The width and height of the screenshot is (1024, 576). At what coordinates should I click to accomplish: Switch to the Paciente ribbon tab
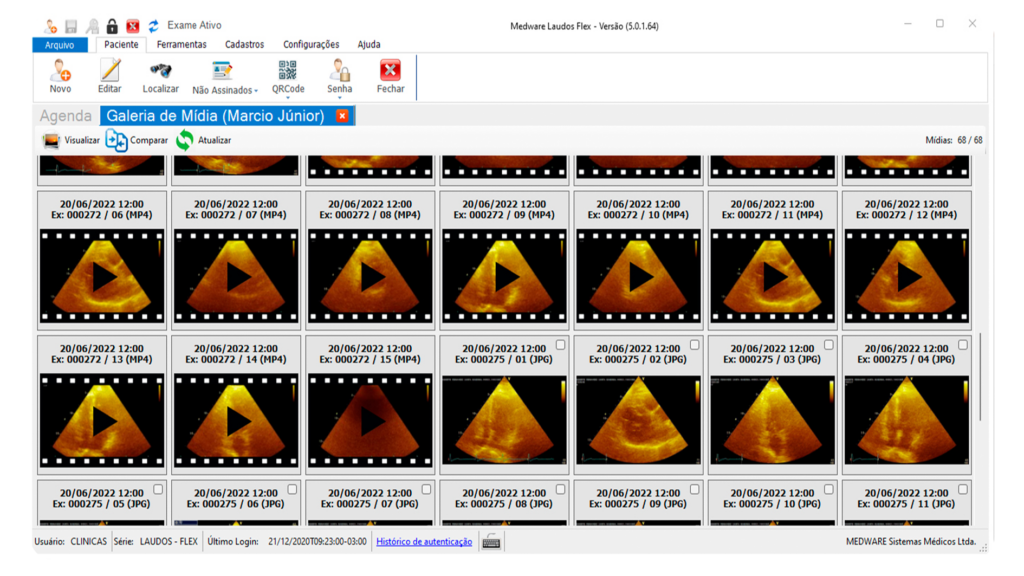pyautogui.click(x=121, y=44)
